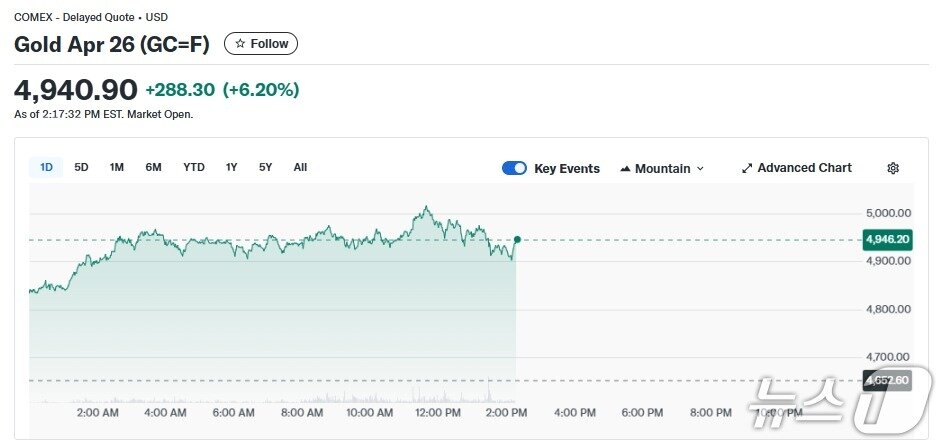Image resolution: width=946 pixels, height=448 pixels.
Task: Select the YTD range tab
Action: [x=194, y=168]
